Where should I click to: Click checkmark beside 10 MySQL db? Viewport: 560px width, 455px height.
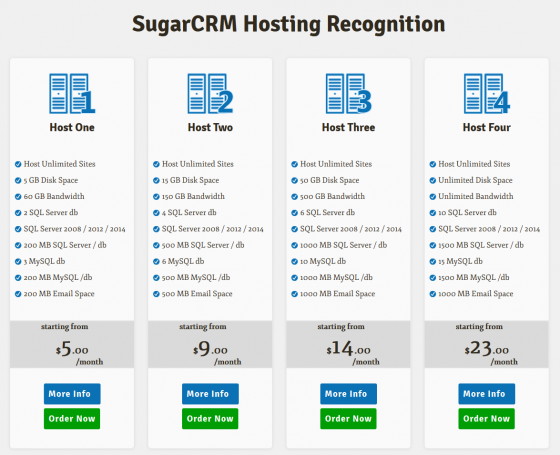(294, 262)
